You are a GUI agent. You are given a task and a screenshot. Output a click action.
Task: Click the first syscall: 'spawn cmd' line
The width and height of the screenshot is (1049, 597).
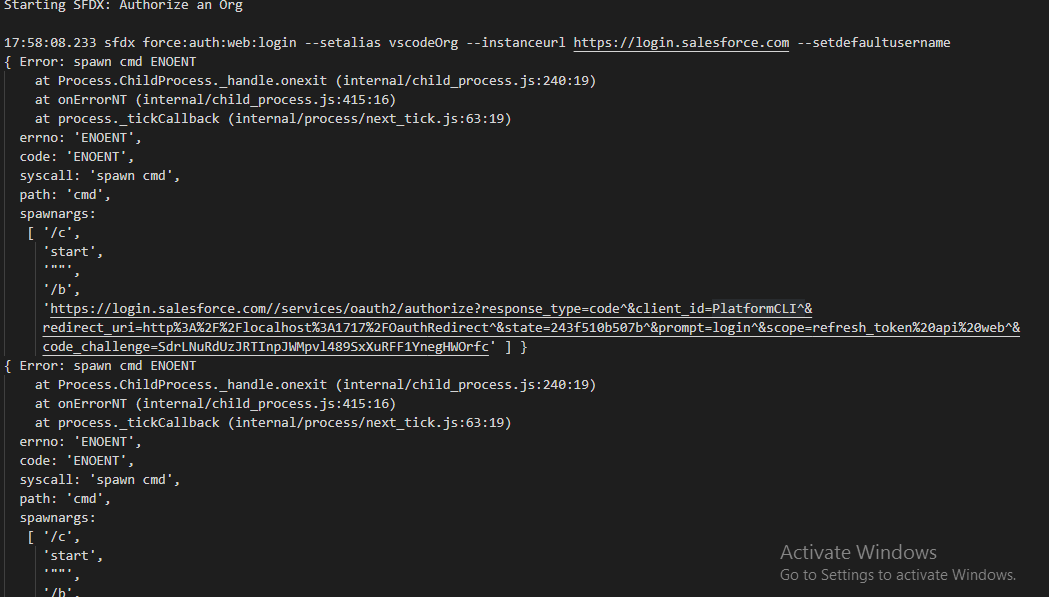(99, 176)
